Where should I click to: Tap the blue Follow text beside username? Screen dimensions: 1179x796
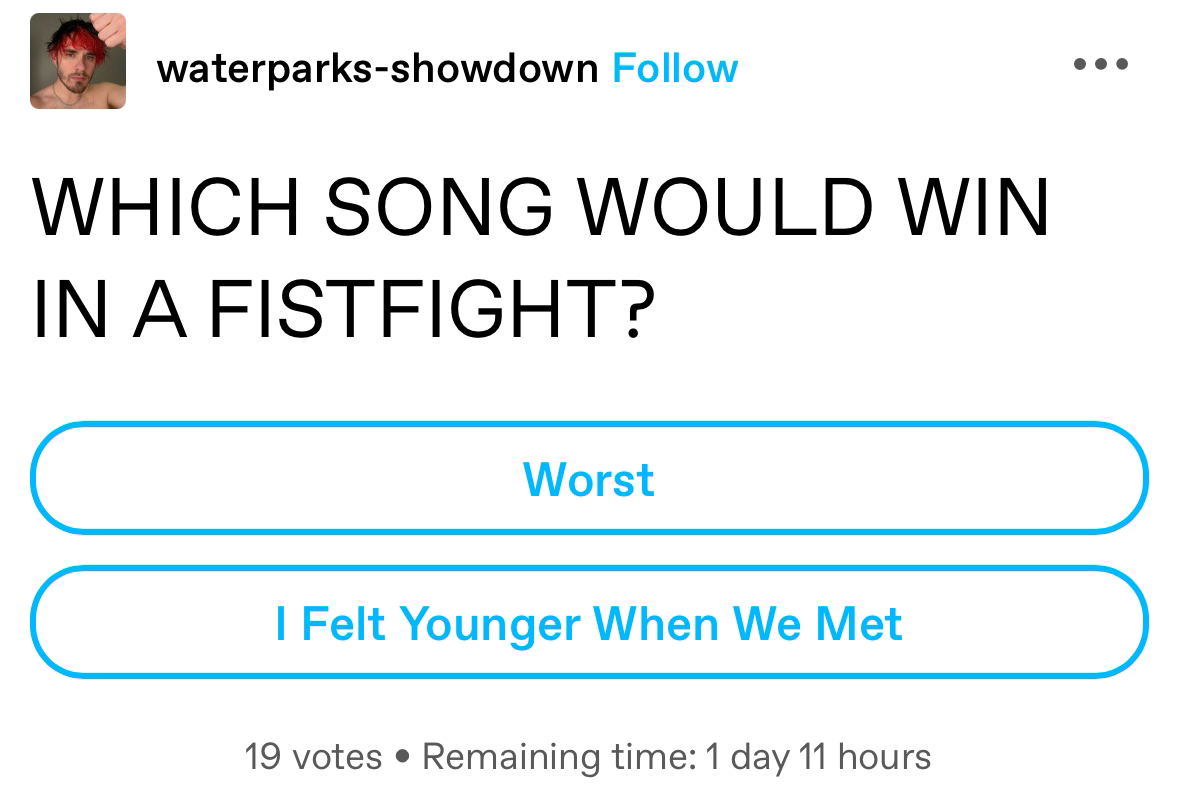675,68
